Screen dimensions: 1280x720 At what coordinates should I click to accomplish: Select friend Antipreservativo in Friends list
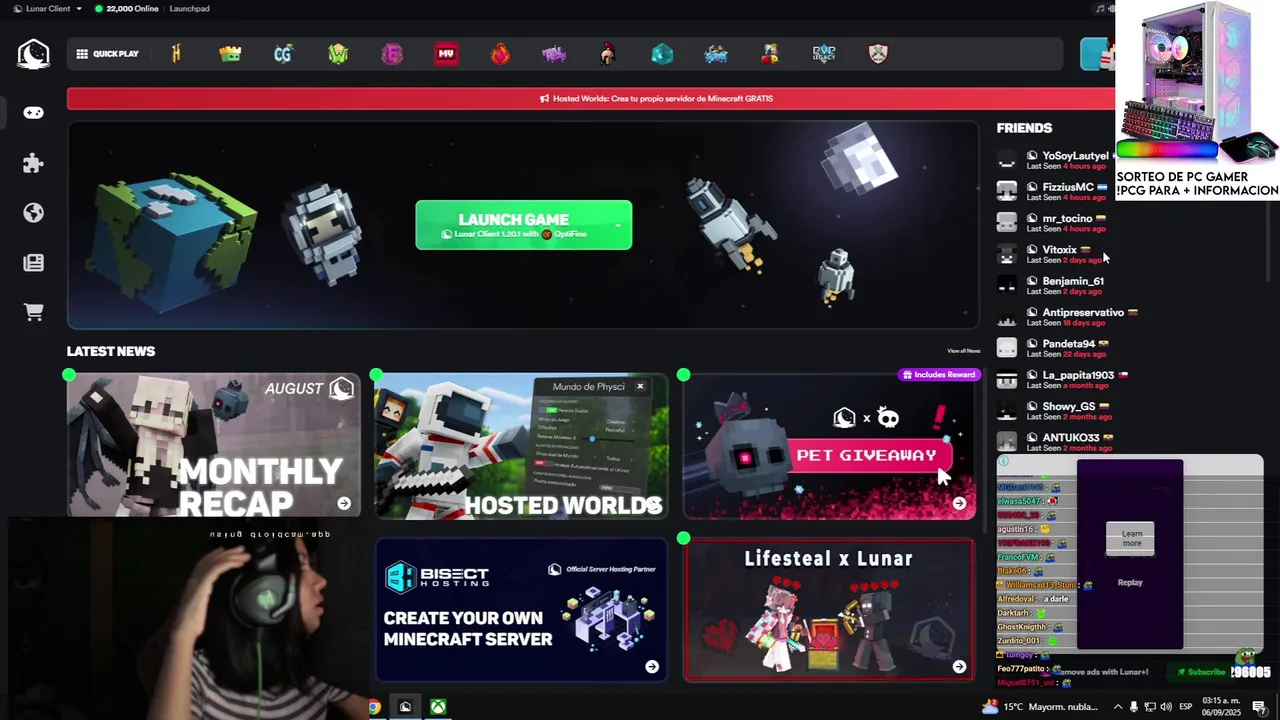[x=1068, y=317]
